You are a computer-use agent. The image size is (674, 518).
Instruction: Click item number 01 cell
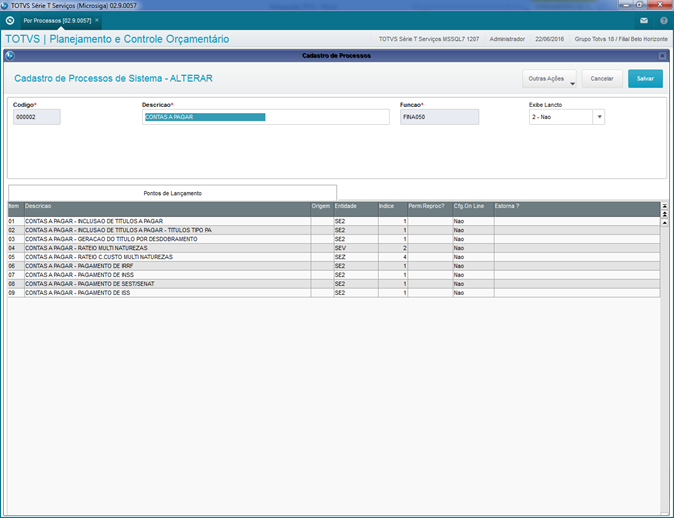click(x=16, y=221)
